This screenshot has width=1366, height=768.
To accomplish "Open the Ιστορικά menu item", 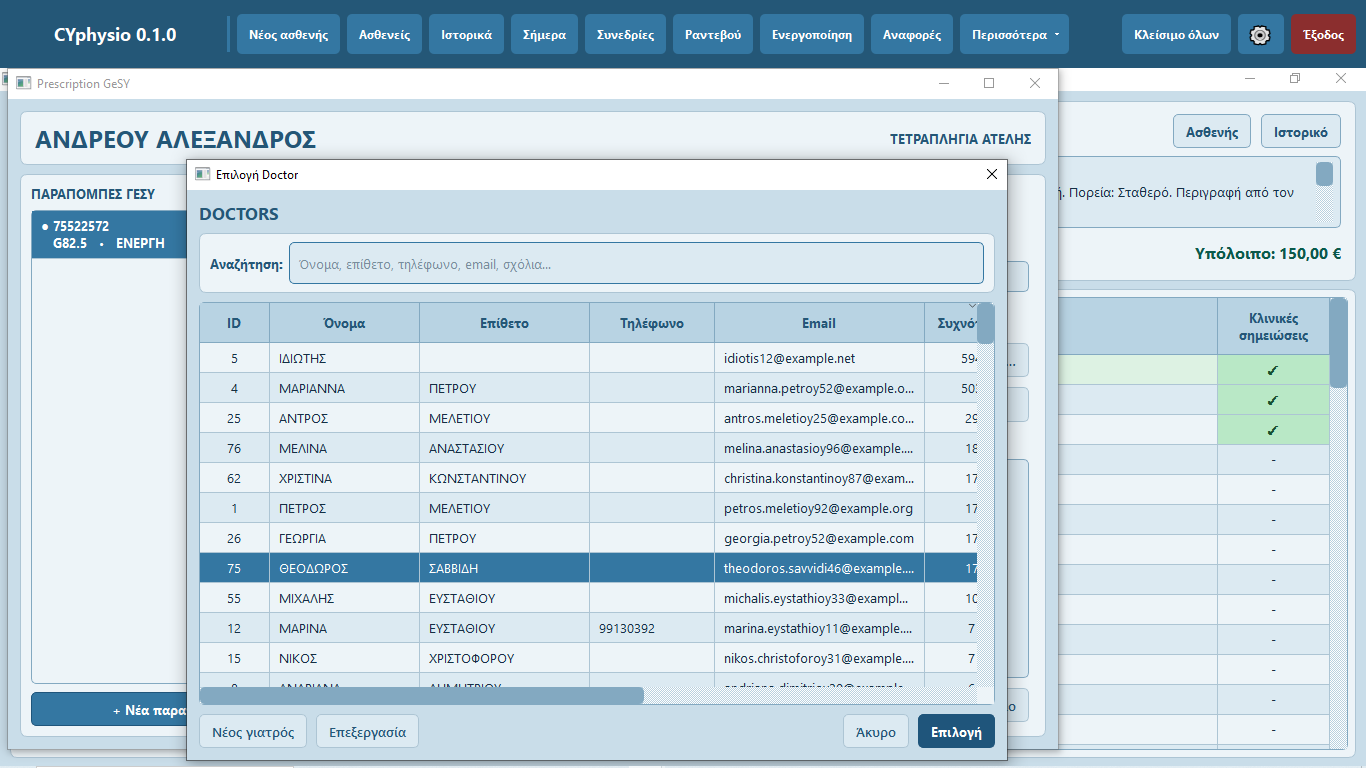I will 466,34.
